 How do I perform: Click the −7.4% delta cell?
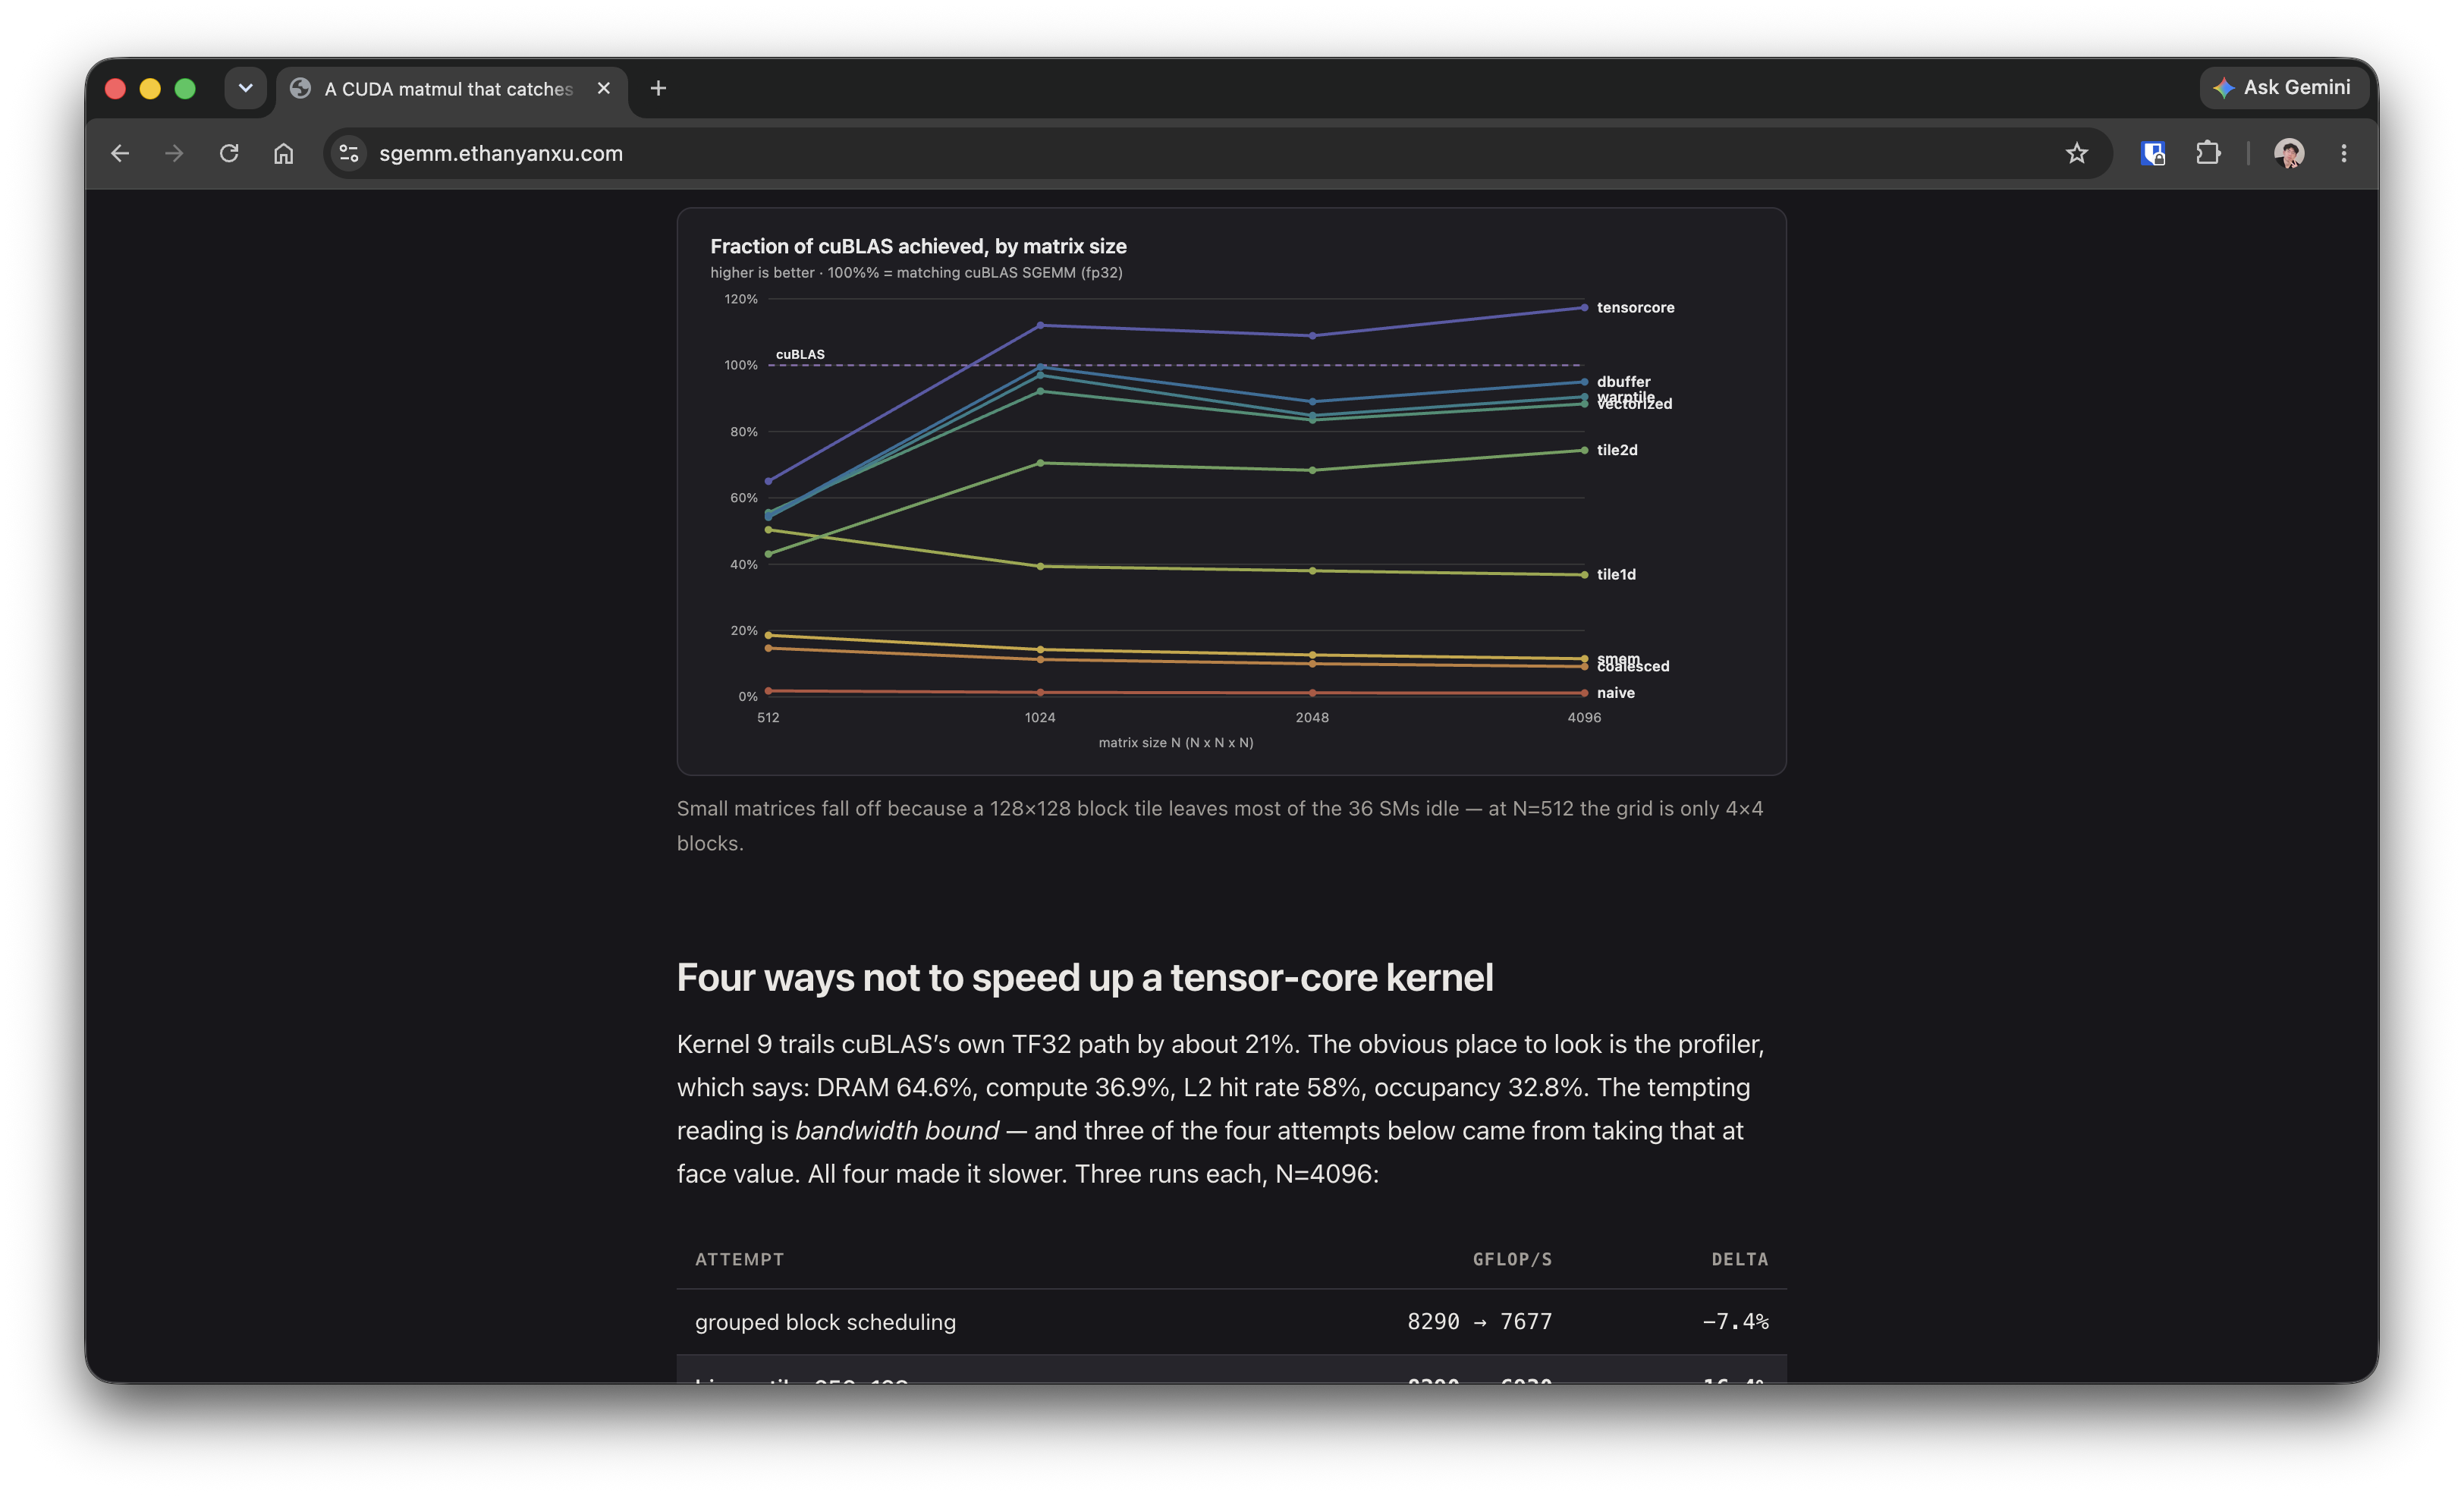pos(1736,1322)
